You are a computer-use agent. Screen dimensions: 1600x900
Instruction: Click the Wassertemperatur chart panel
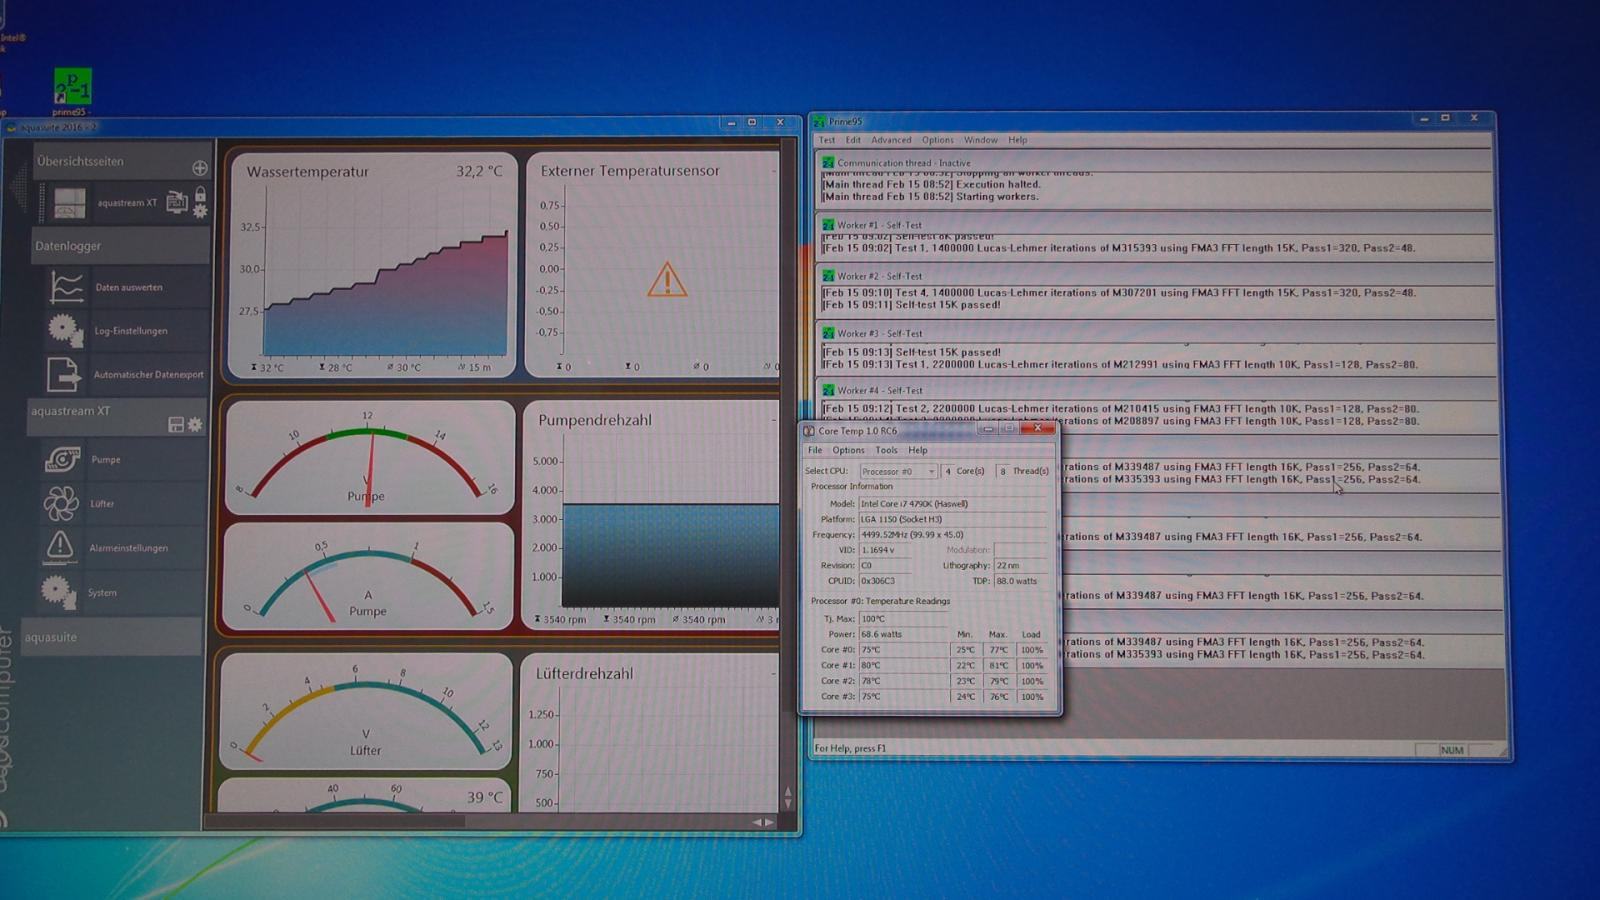tap(372, 265)
